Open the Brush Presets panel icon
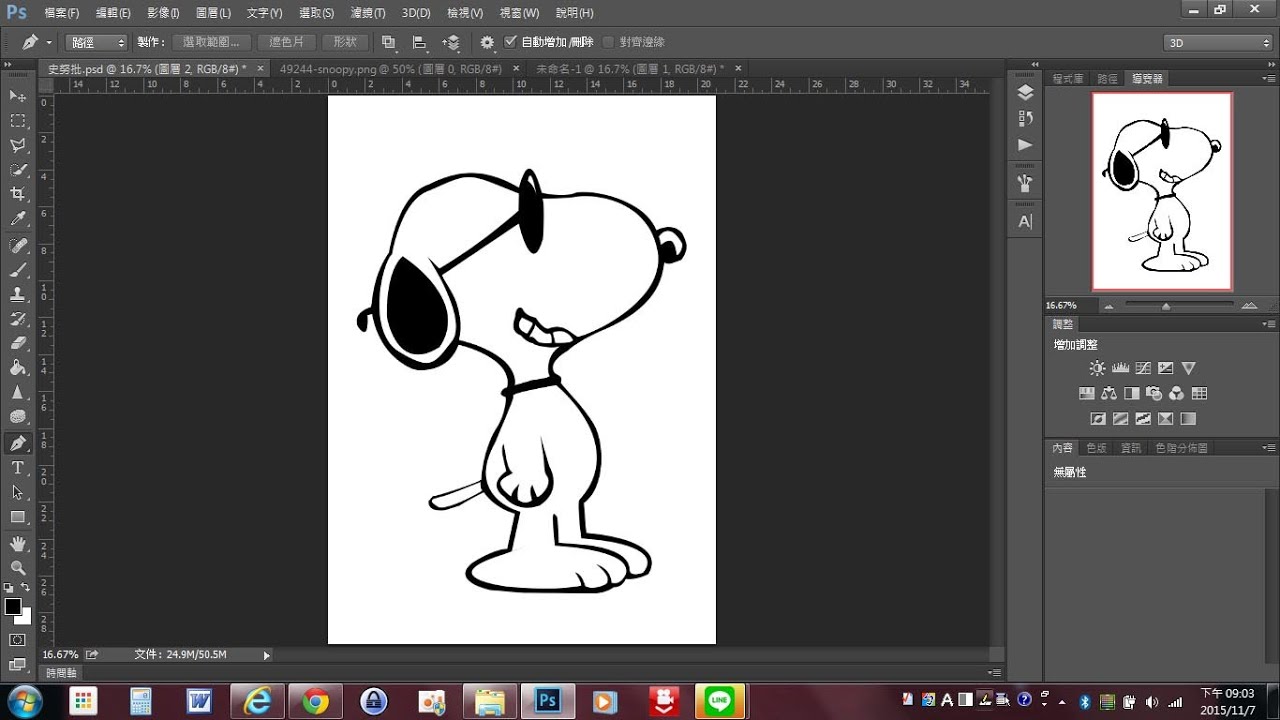 [1025, 183]
